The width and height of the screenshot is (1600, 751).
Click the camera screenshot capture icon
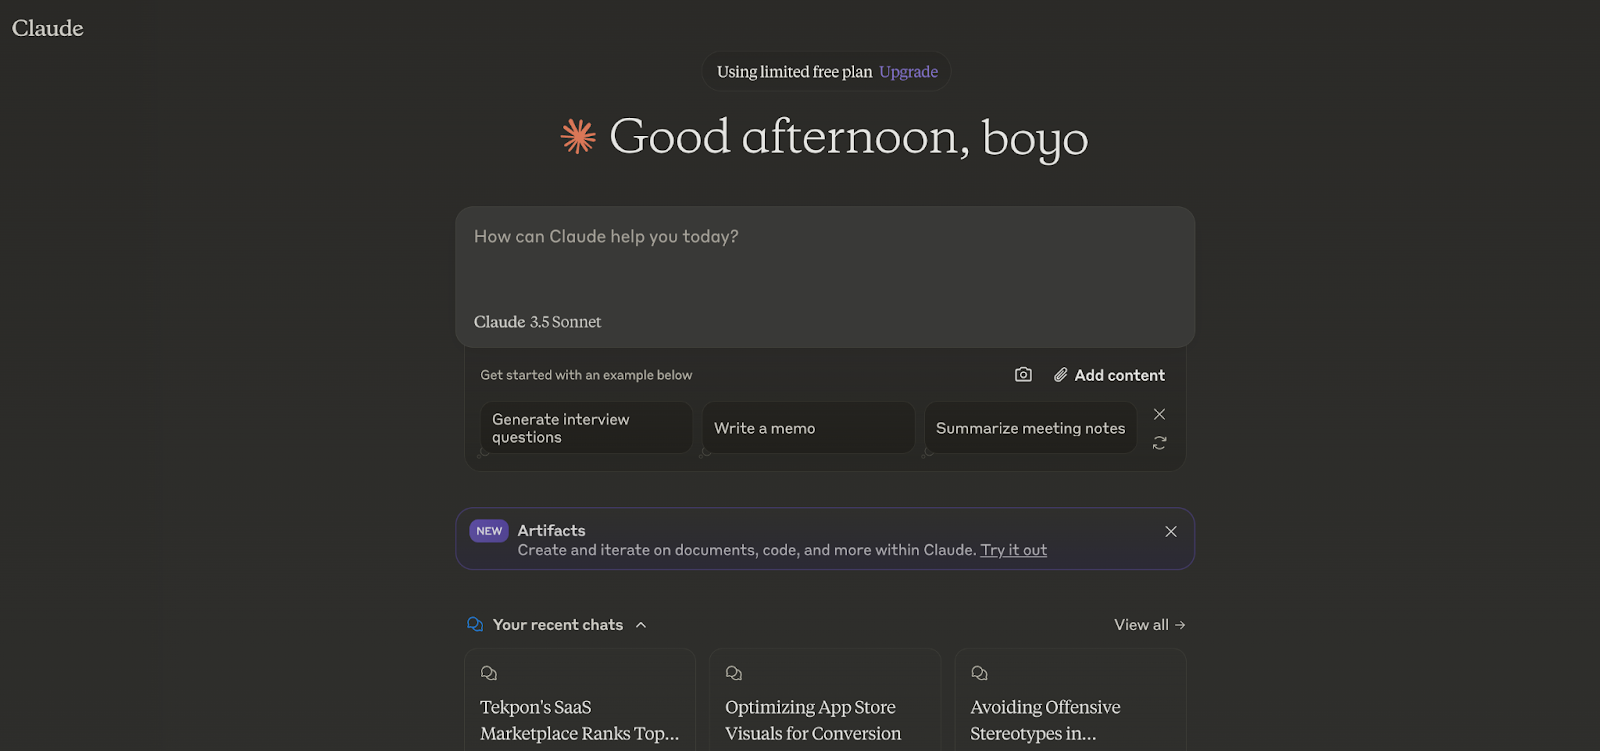tap(1023, 375)
